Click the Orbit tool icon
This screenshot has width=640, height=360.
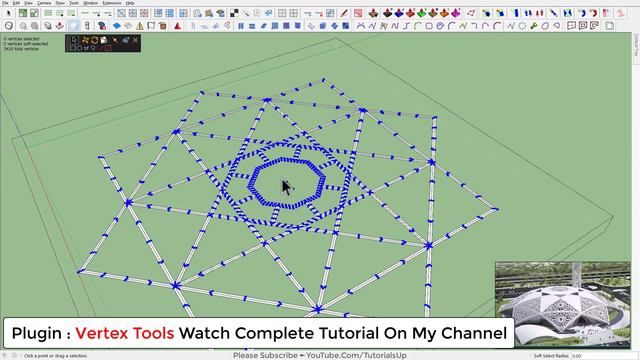click(9, 26)
